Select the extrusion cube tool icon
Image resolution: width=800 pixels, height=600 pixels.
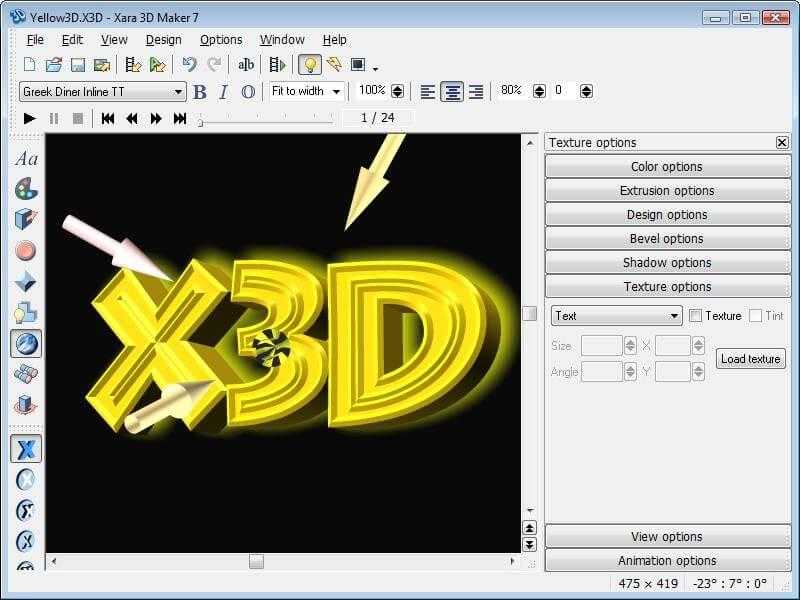[x=26, y=220]
